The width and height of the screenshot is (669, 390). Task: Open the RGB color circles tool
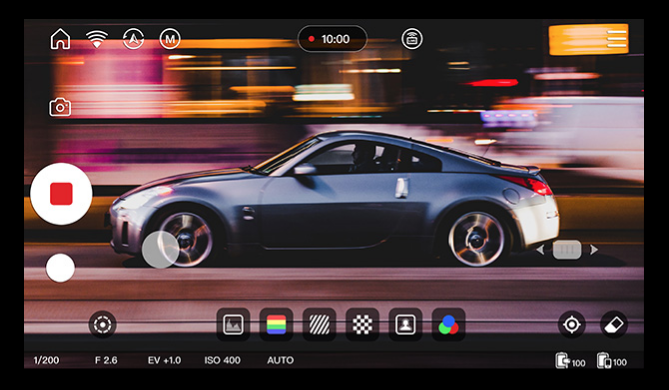tap(448, 325)
